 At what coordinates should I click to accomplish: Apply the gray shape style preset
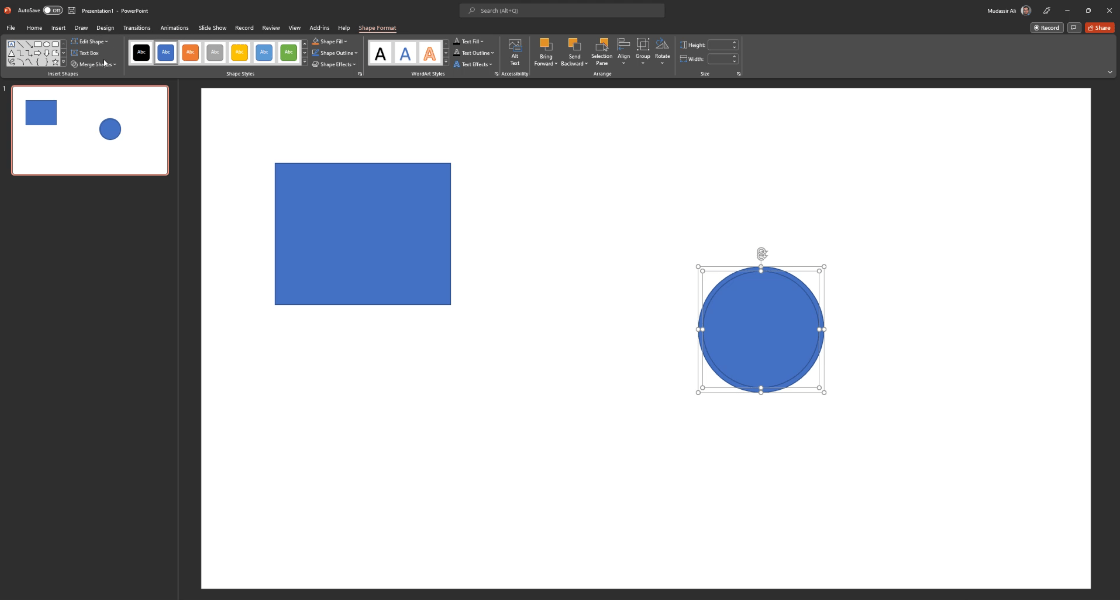[x=214, y=52]
